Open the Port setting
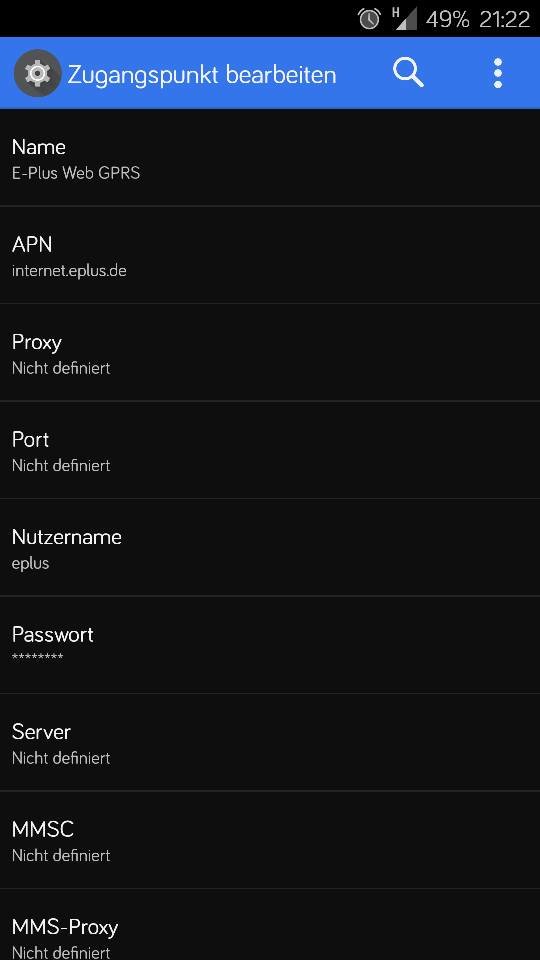The width and height of the screenshot is (540, 960). point(270,450)
